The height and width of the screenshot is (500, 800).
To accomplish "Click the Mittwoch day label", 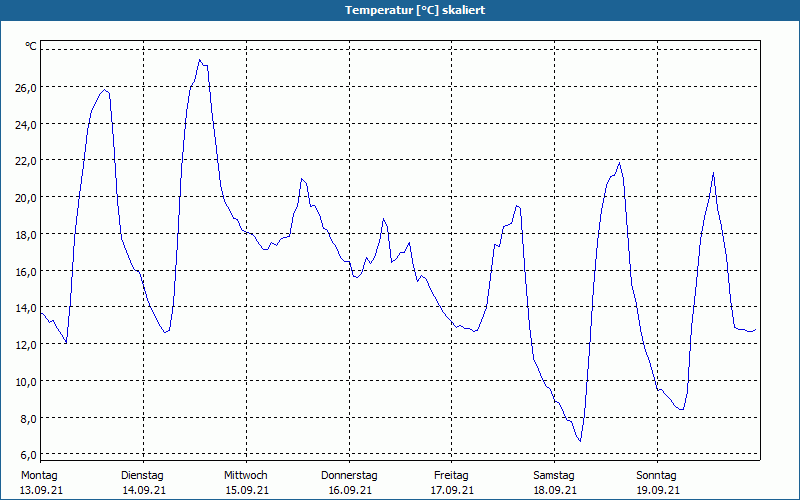I will [x=246, y=476].
